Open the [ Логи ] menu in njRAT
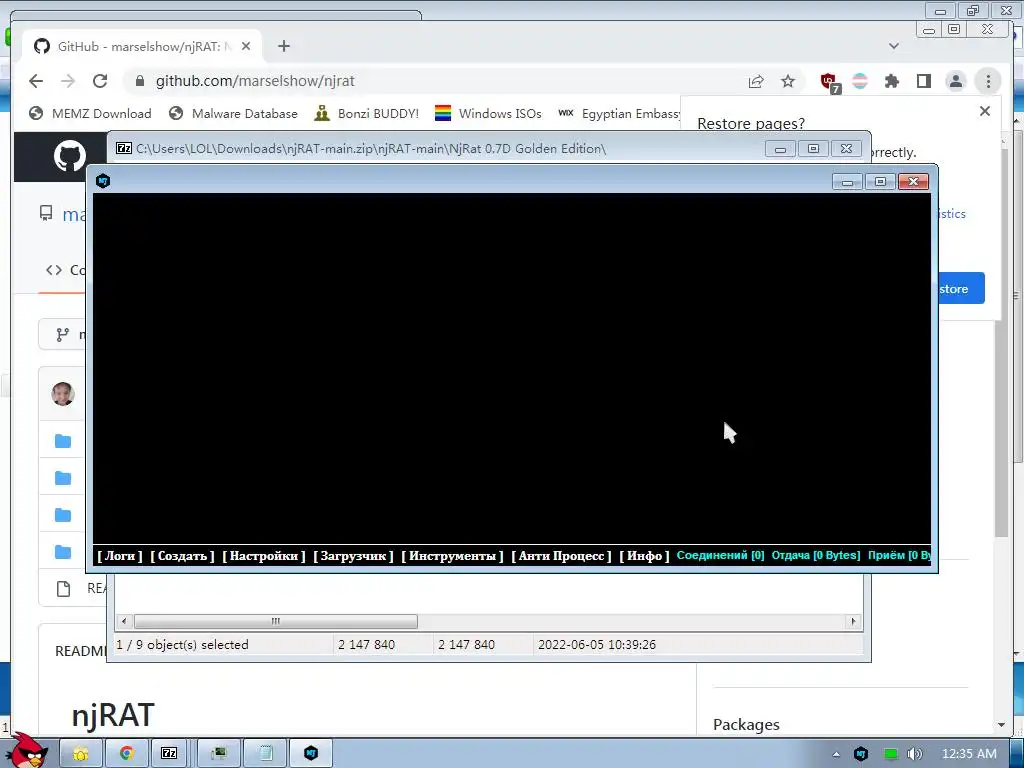 tap(120, 556)
